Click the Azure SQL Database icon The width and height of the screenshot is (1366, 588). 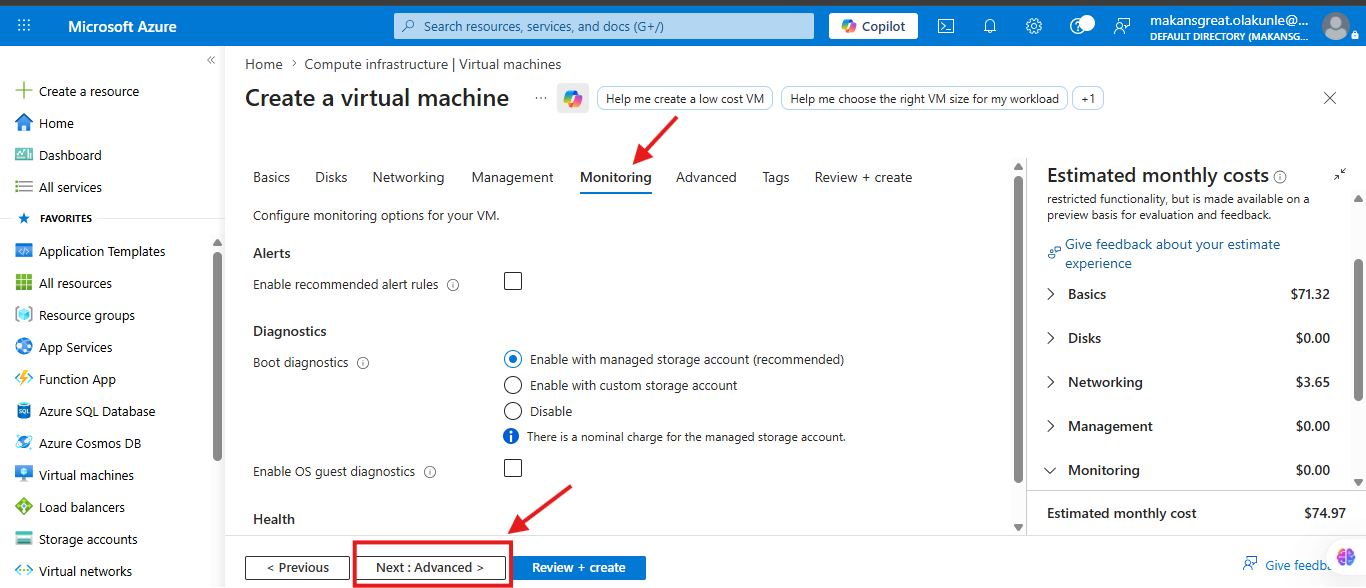[x=24, y=411]
